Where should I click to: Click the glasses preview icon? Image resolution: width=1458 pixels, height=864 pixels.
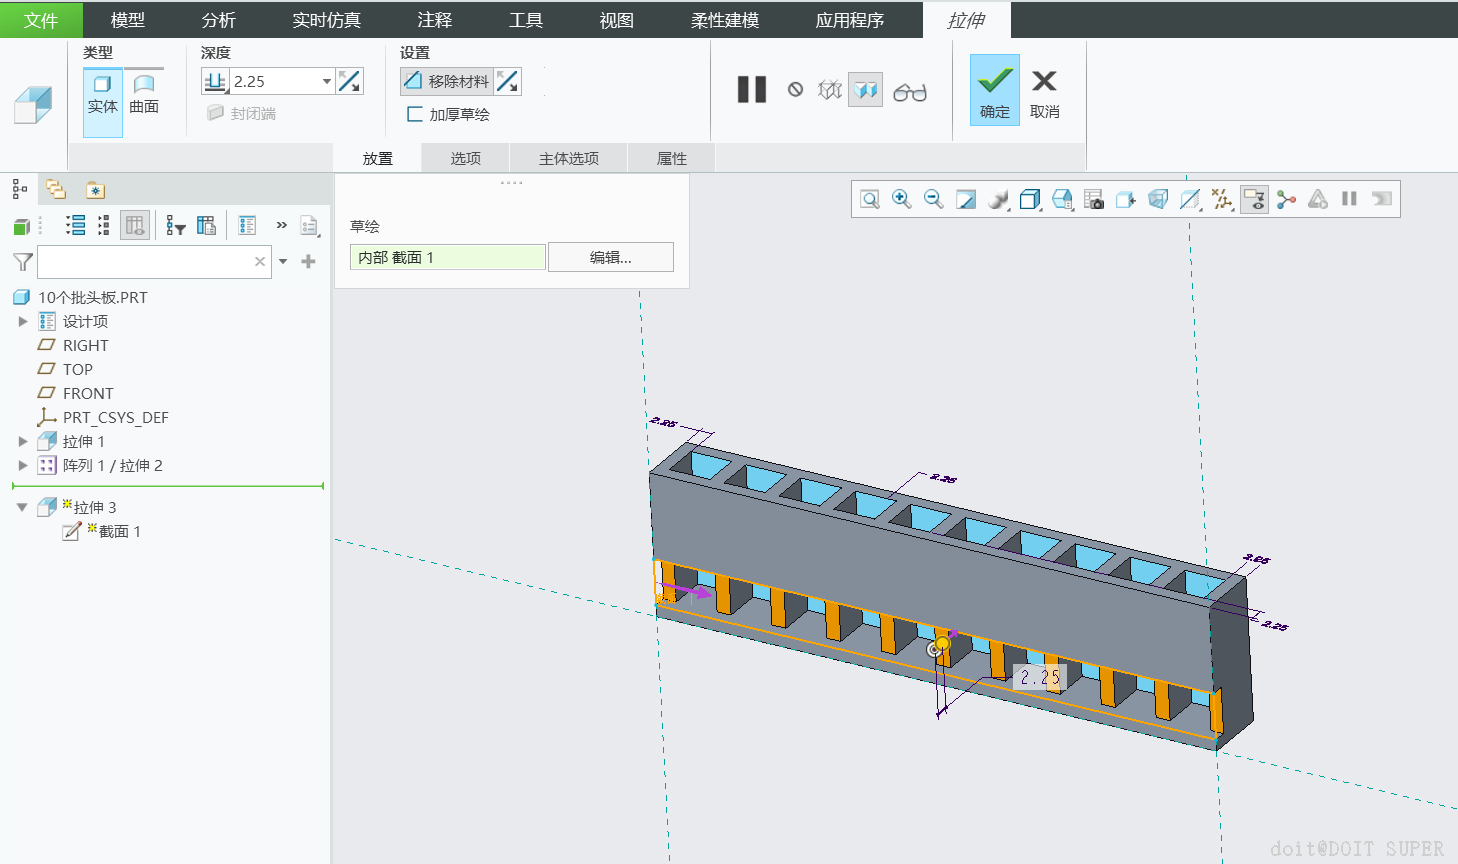click(x=909, y=92)
